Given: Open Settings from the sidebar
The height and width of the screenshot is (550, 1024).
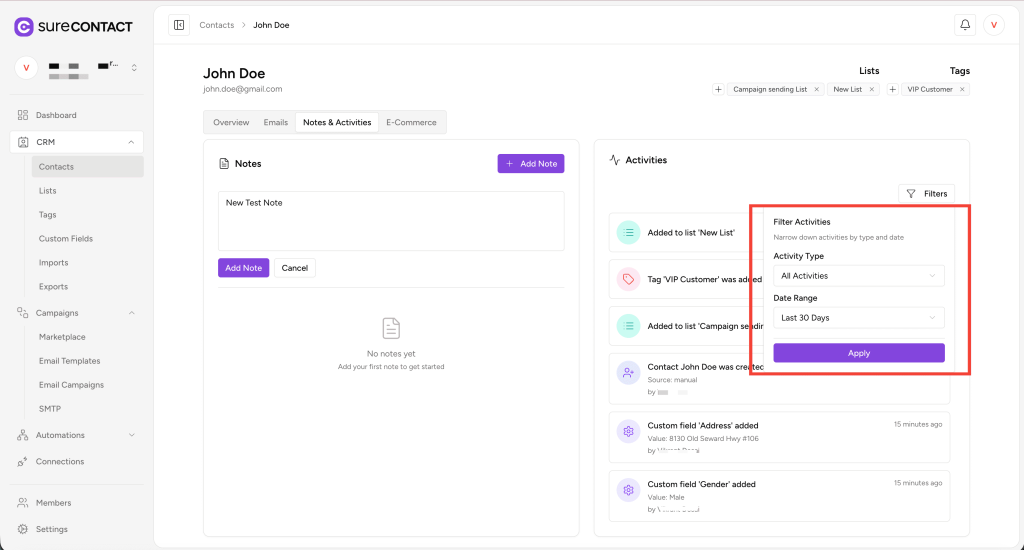Looking at the screenshot, I should tap(52, 529).
